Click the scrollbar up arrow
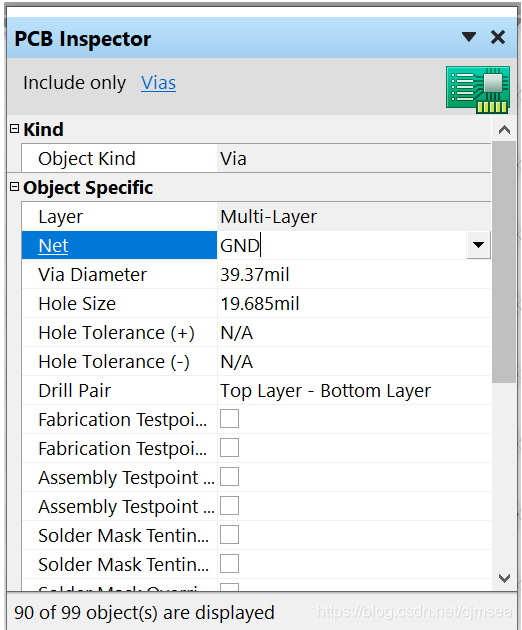Image resolution: width=522 pixels, height=630 pixels. coord(504,130)
